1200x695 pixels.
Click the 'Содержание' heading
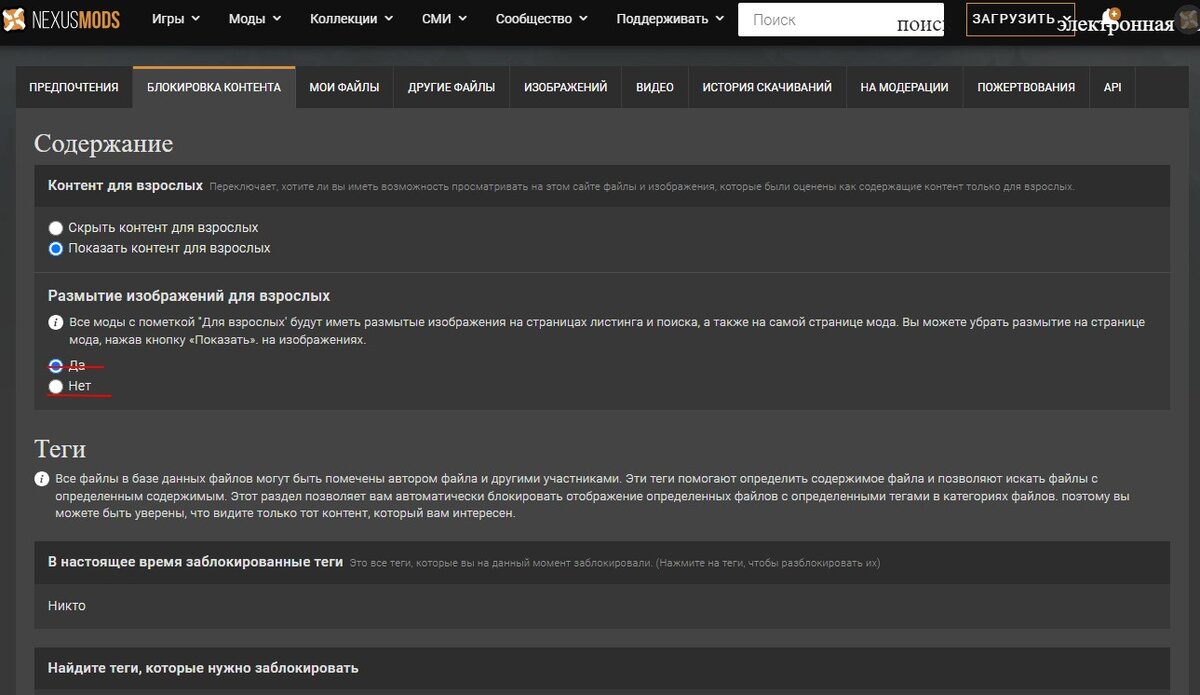click(103, 143)
